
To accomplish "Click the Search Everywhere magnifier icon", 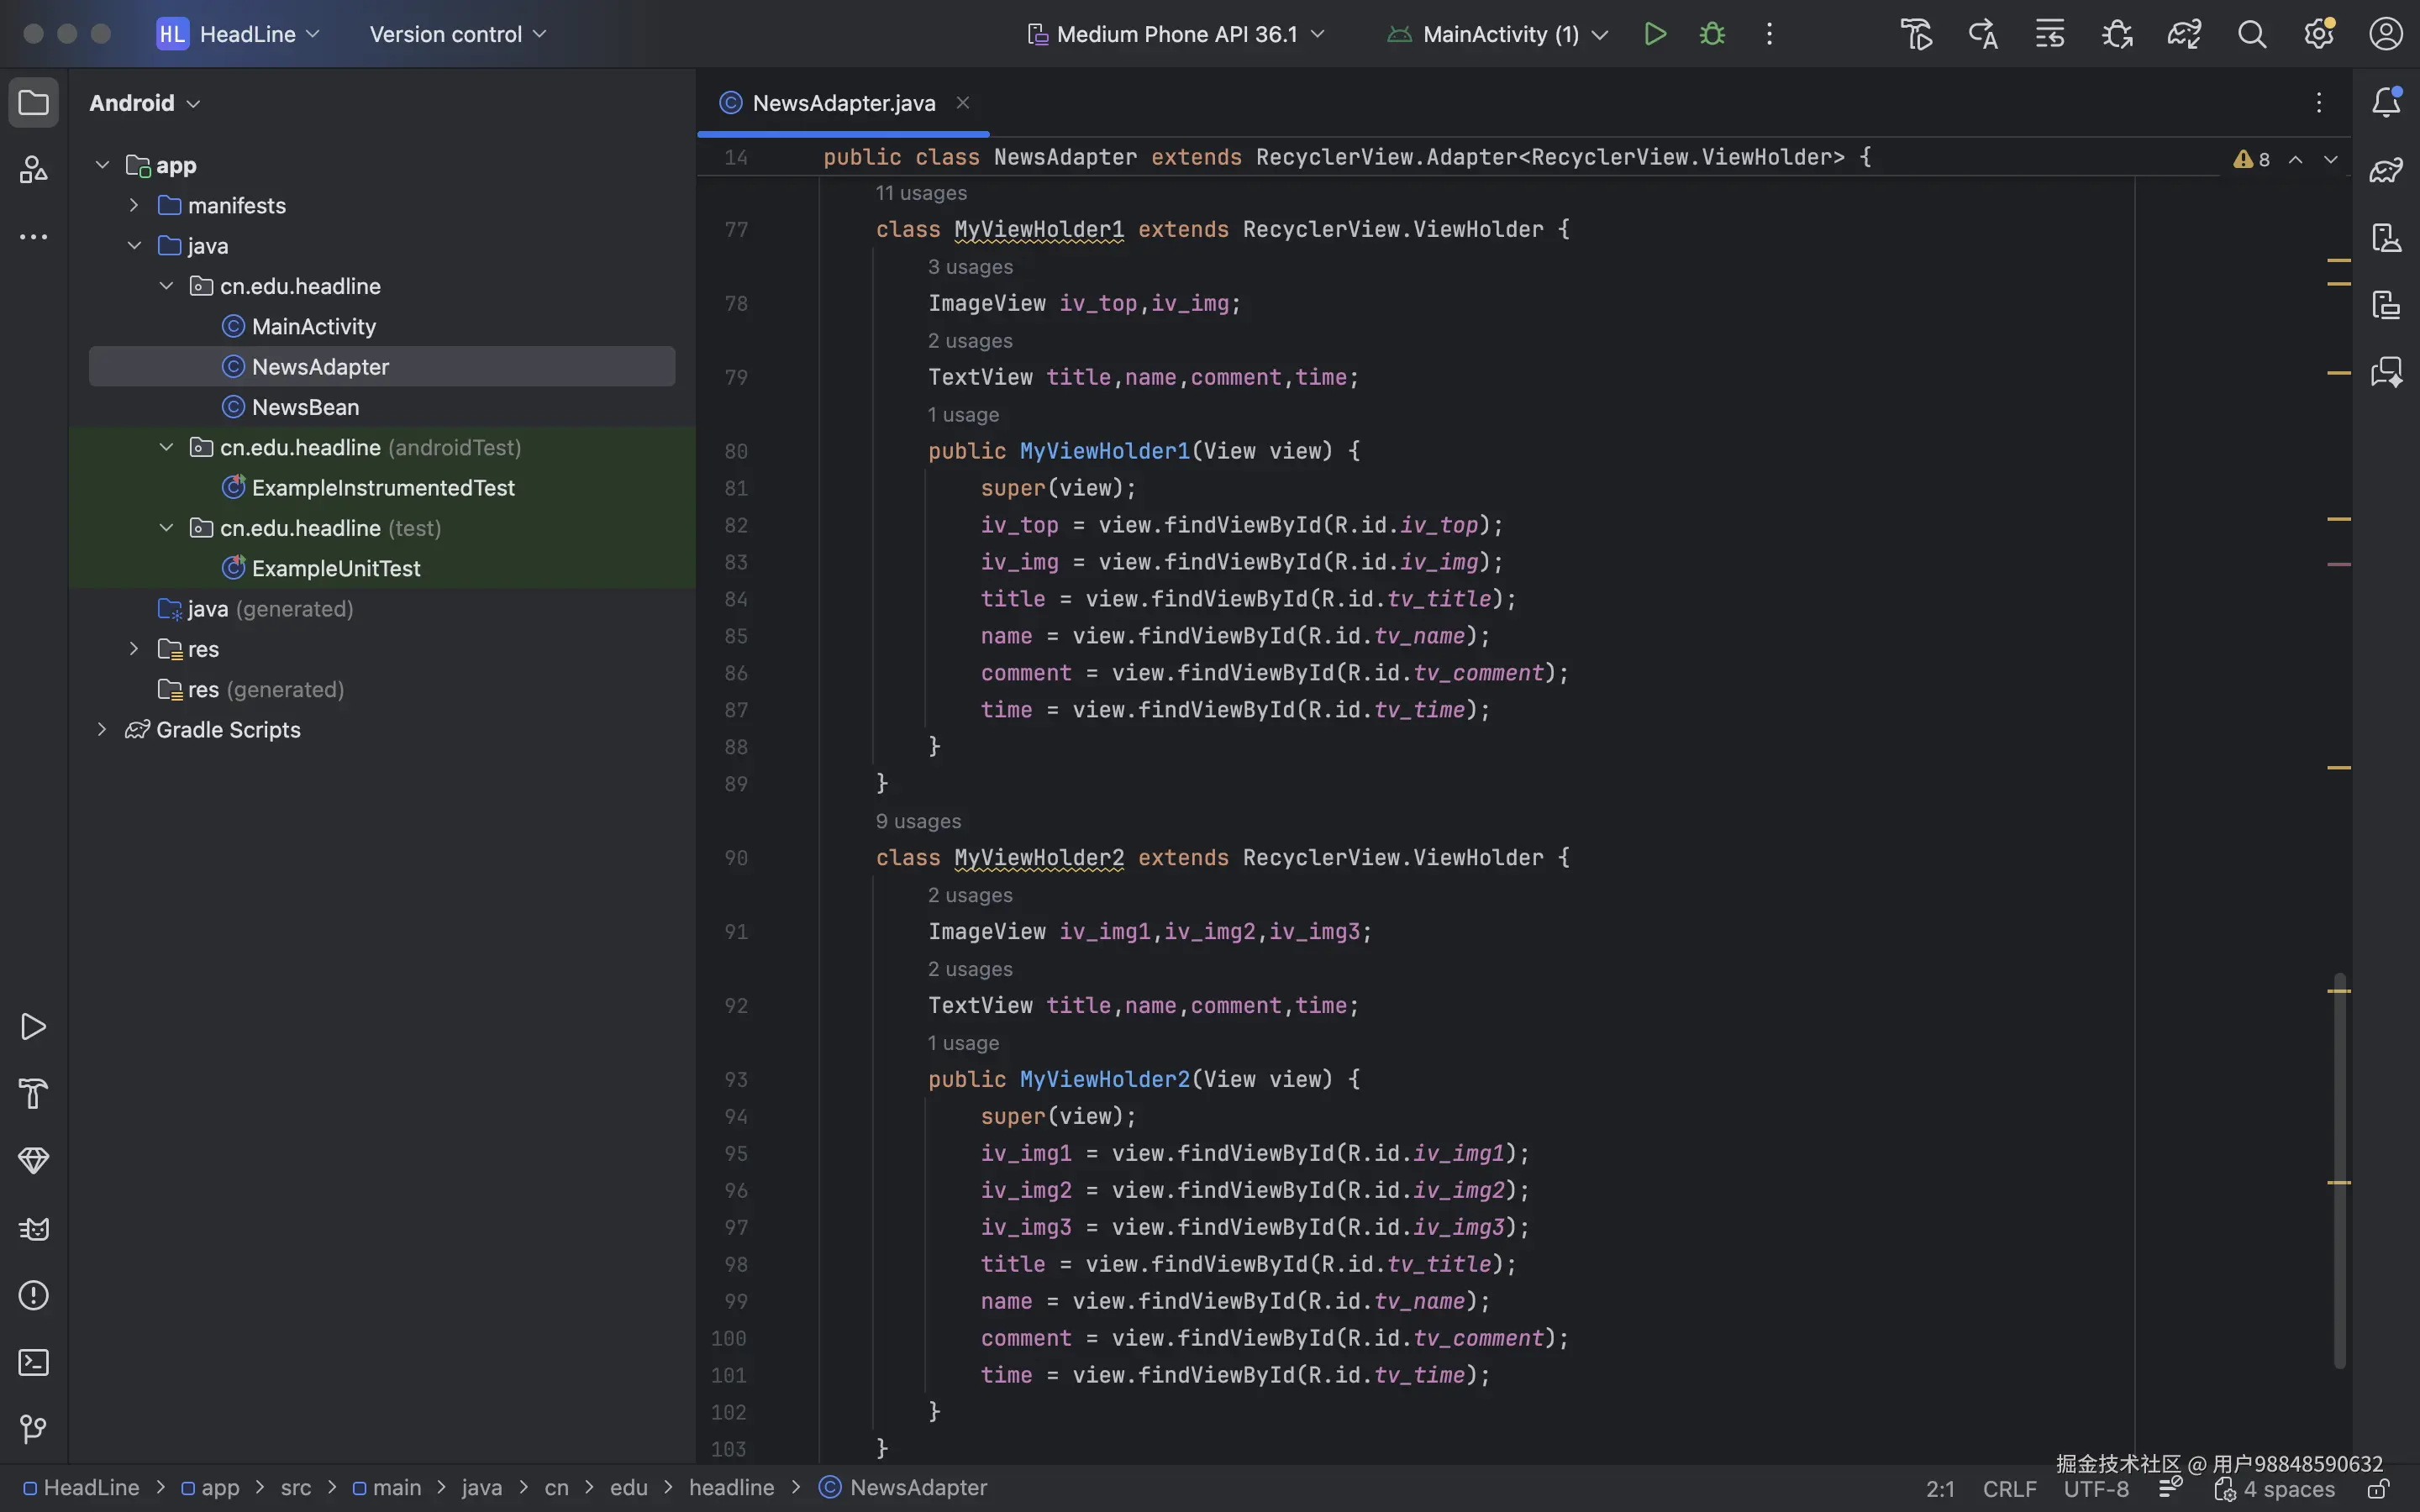I will click(x=2251, y=34).
